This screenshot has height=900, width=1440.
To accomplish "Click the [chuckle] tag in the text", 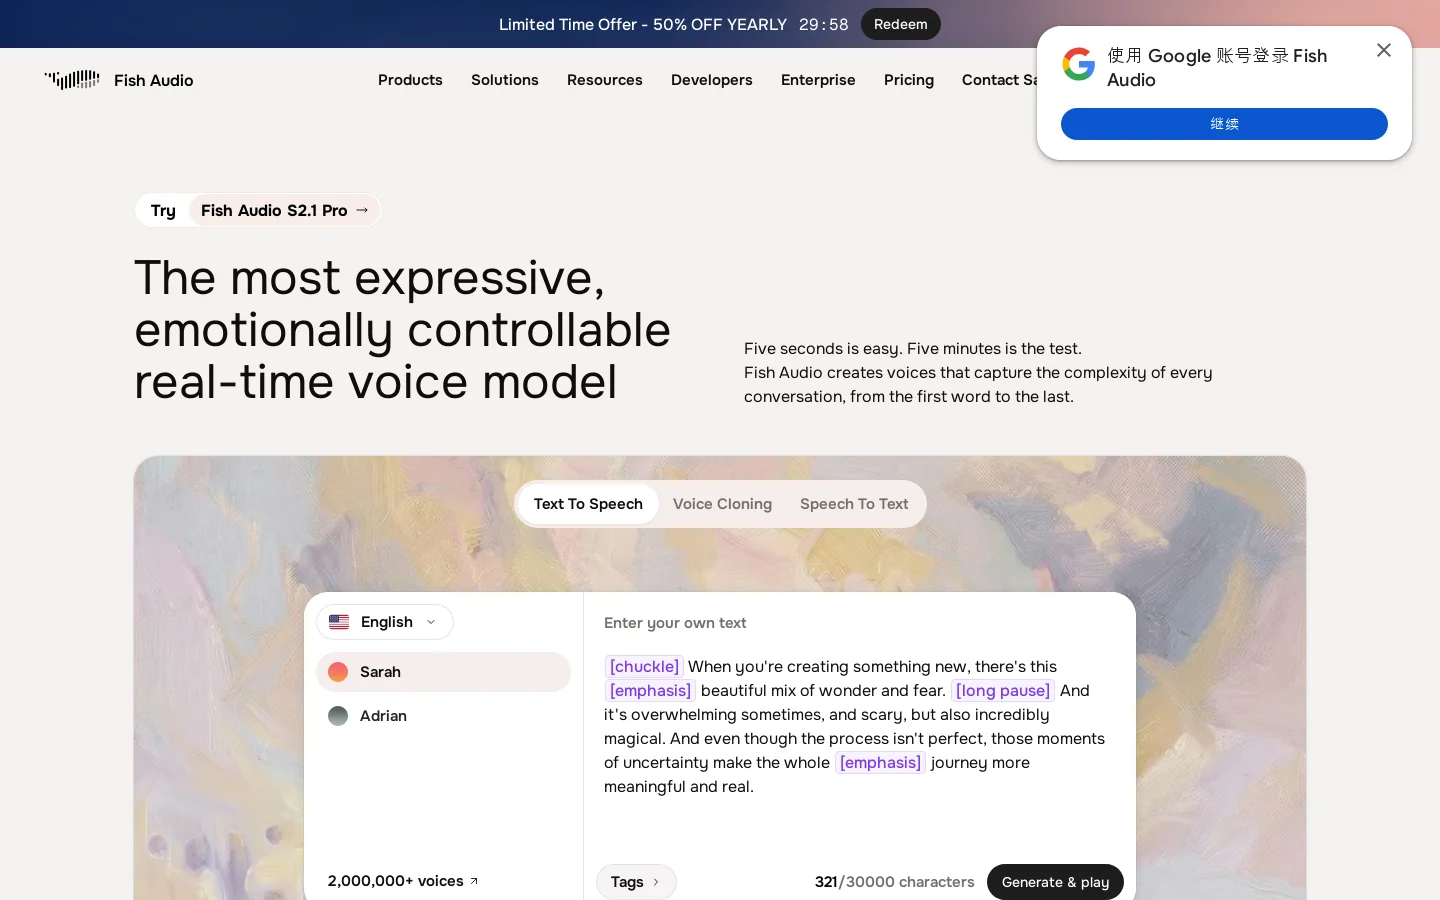I will pos(644,666).
